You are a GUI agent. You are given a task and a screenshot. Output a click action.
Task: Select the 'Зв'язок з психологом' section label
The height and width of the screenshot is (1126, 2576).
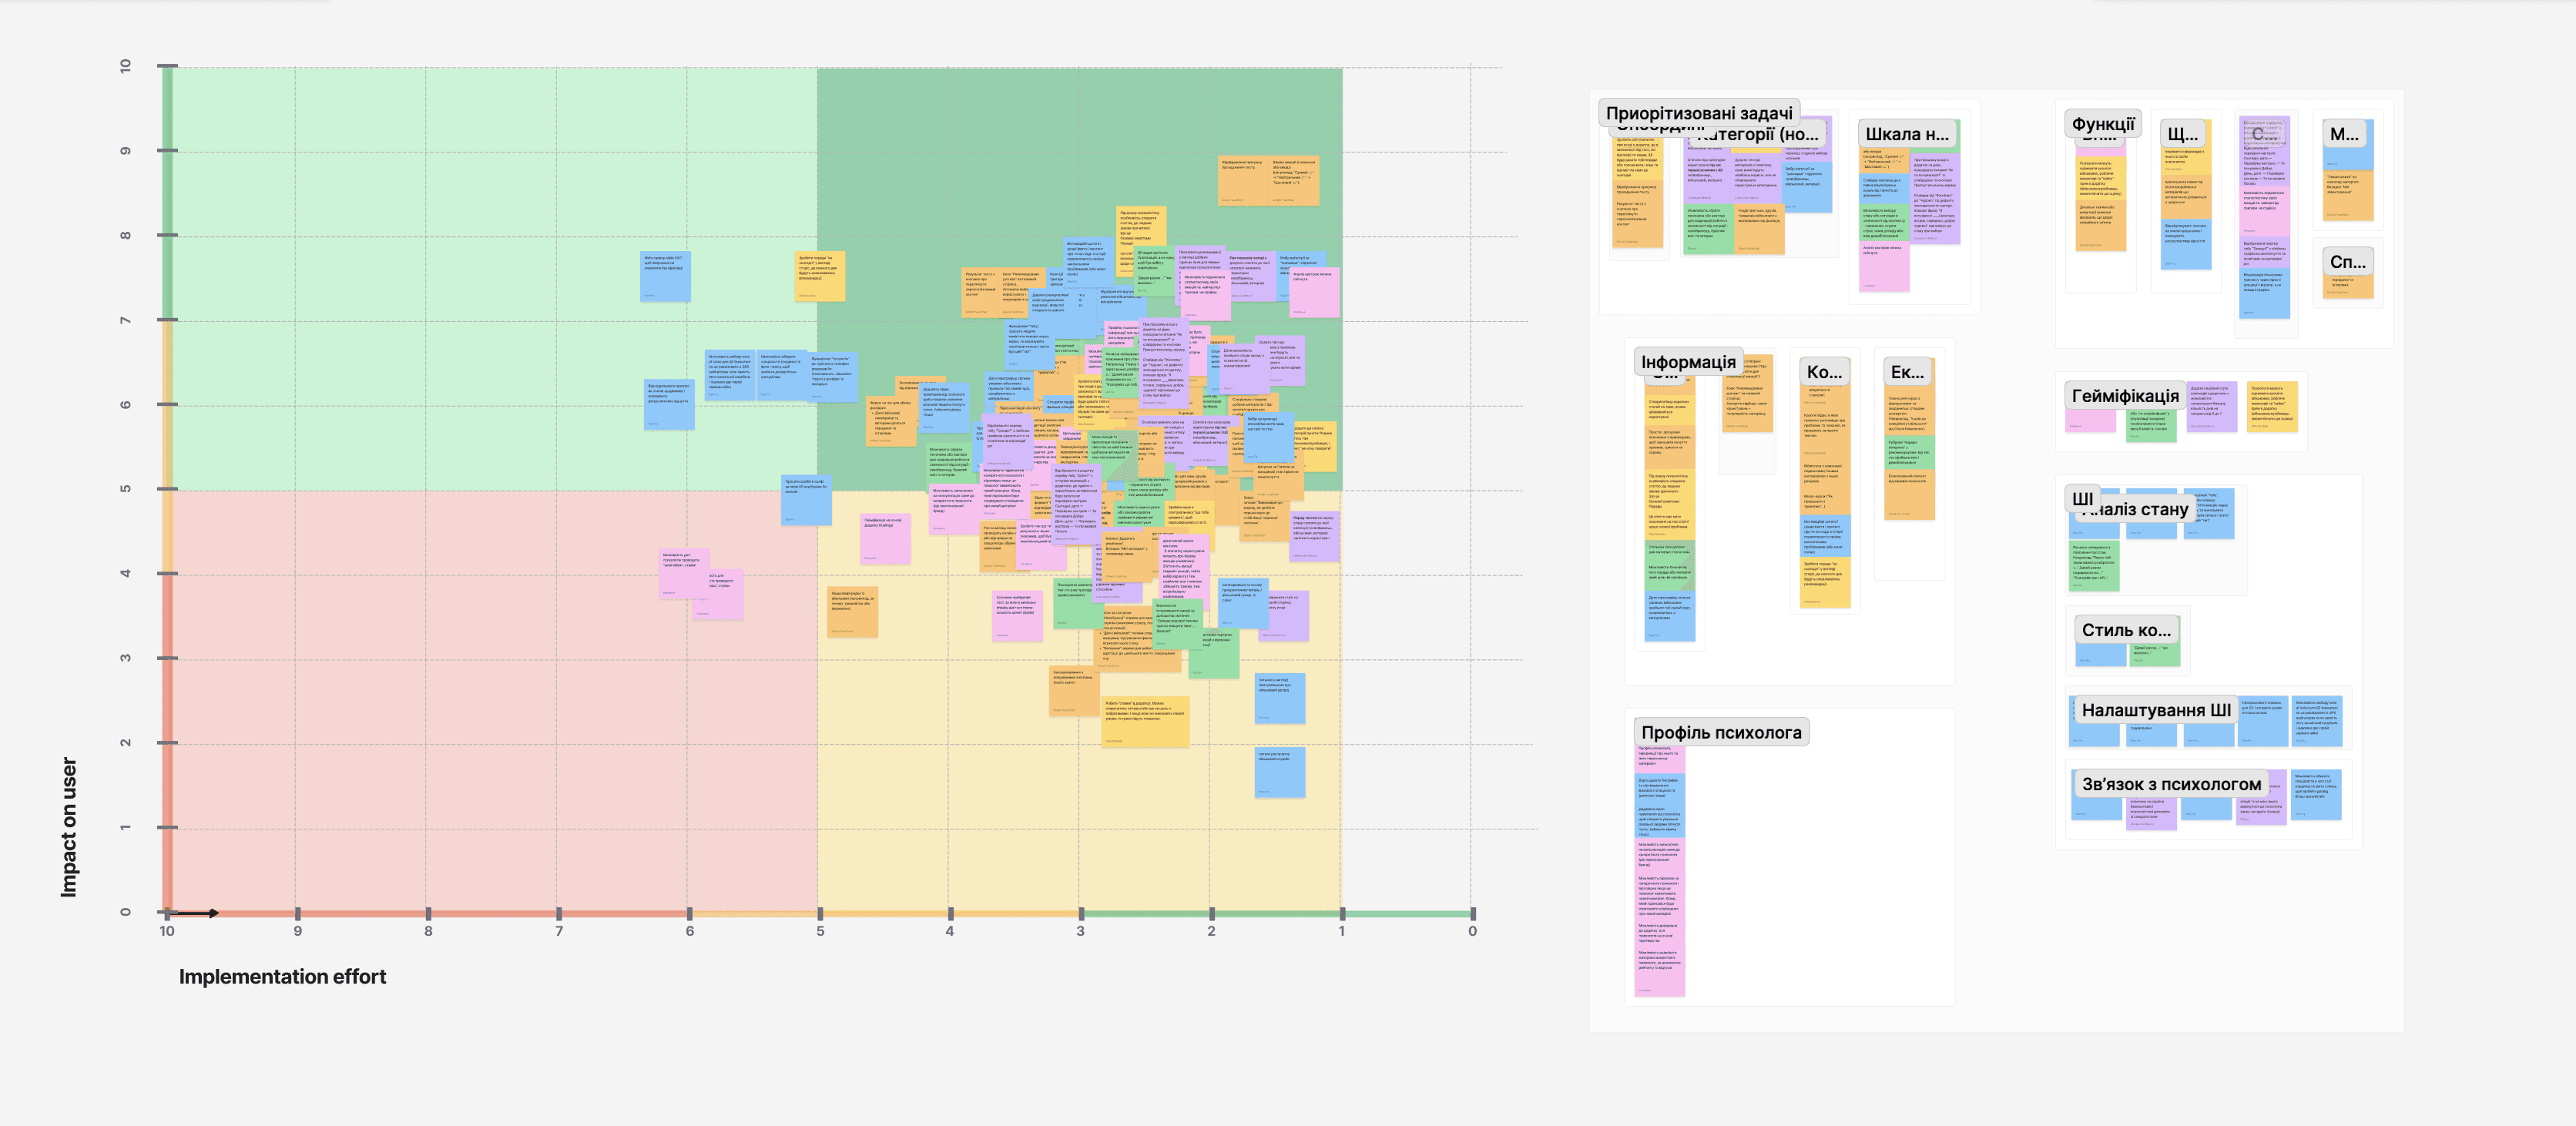[2171, 784]
